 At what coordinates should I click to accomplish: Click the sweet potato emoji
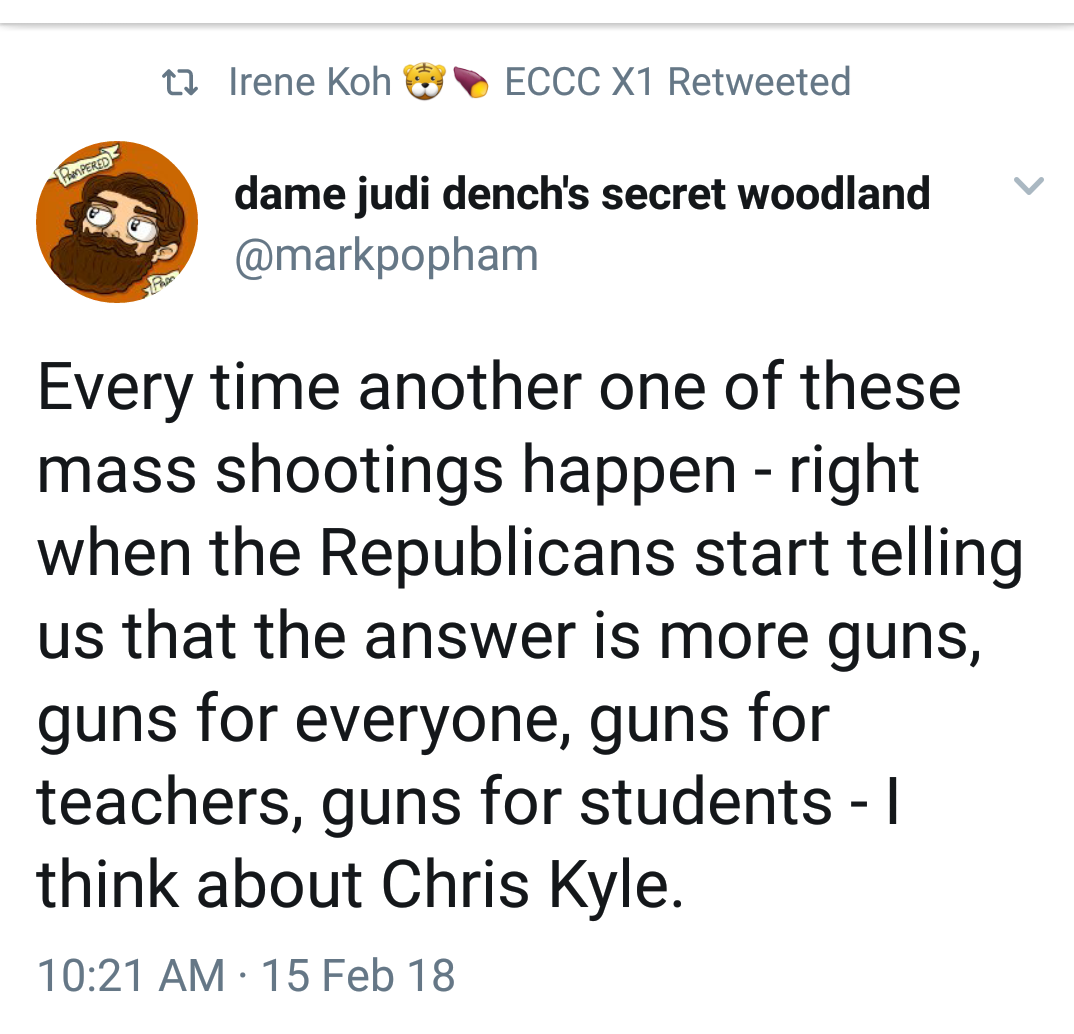tap(470, 82)
